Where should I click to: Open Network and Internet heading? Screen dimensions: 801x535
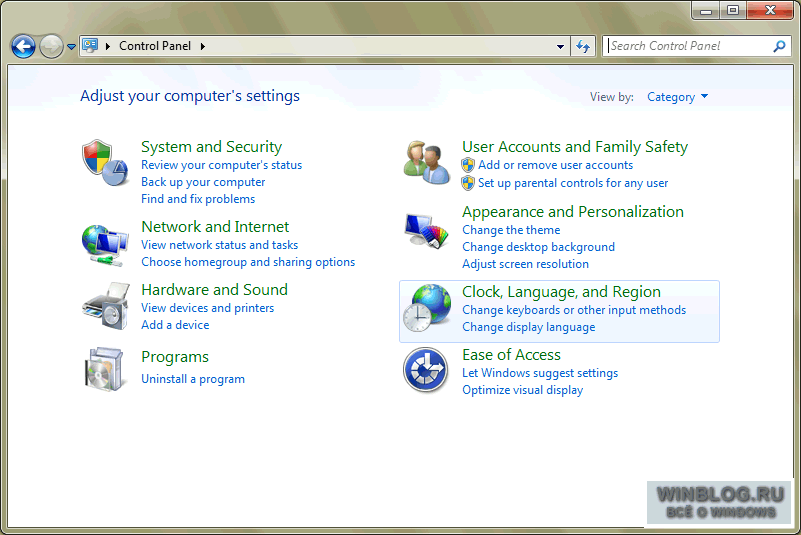tap(215, 226)
